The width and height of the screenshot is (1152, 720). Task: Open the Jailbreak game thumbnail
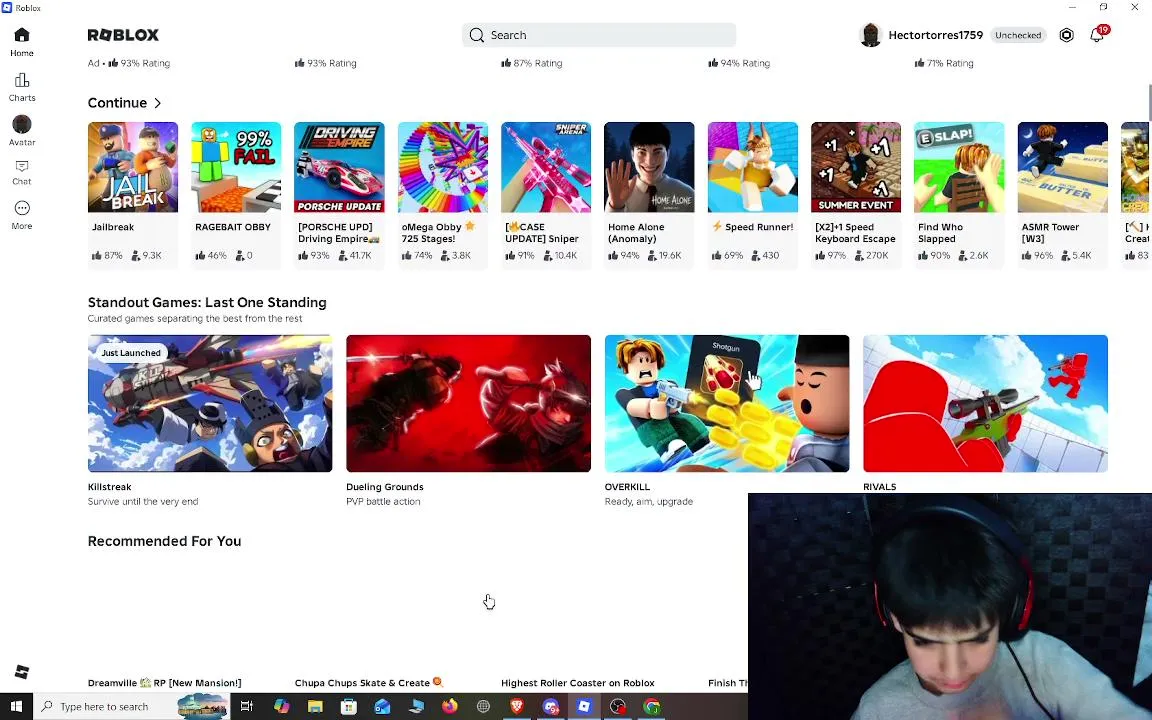pos(132,167)
